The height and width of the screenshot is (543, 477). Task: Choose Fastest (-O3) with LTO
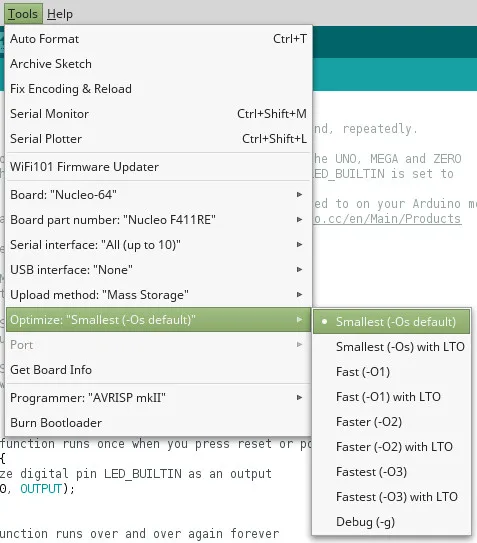(391, 497)
